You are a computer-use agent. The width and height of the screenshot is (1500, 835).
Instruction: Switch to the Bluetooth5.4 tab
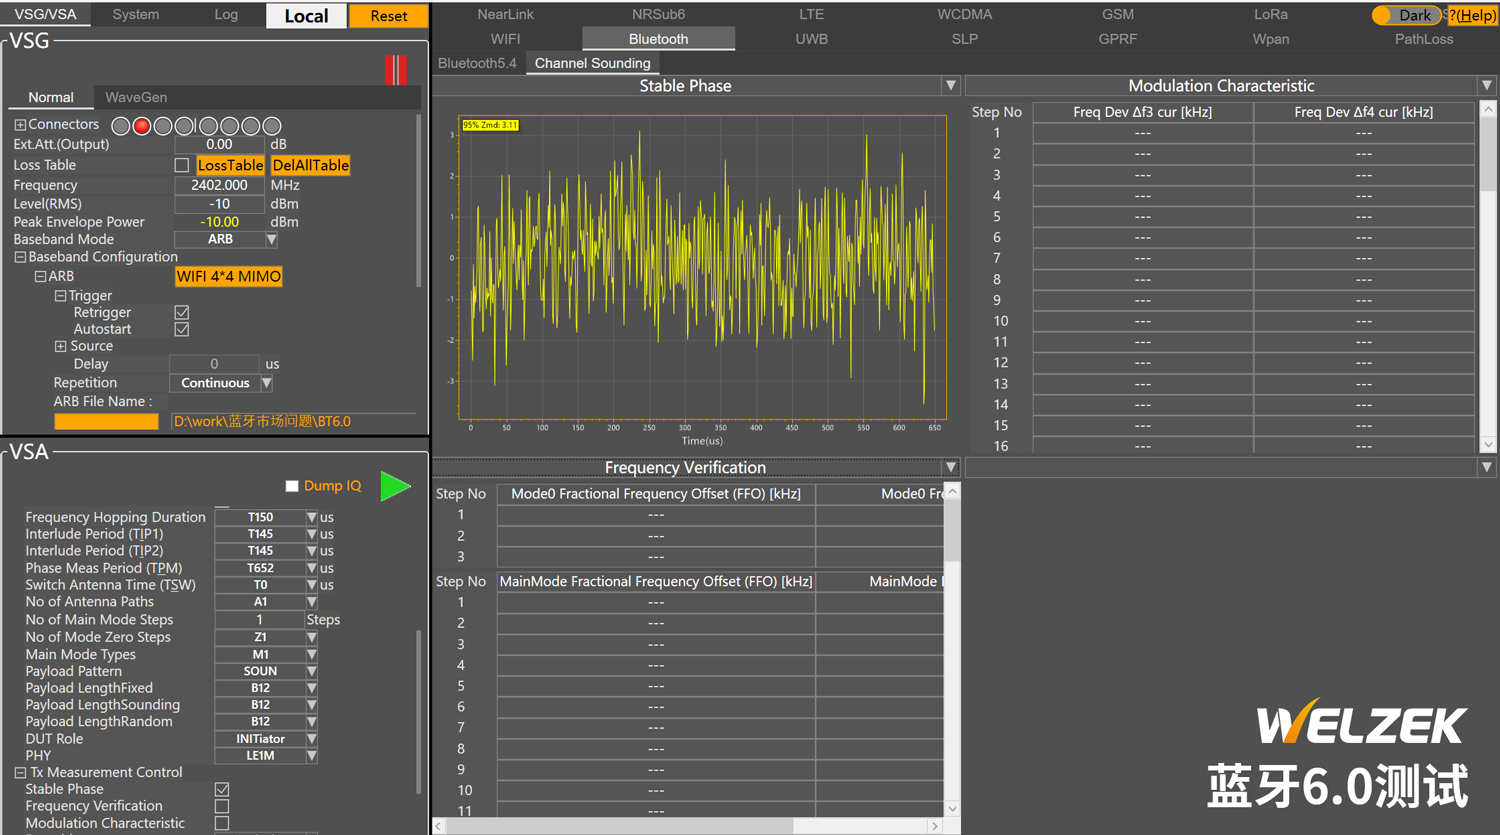477,63
